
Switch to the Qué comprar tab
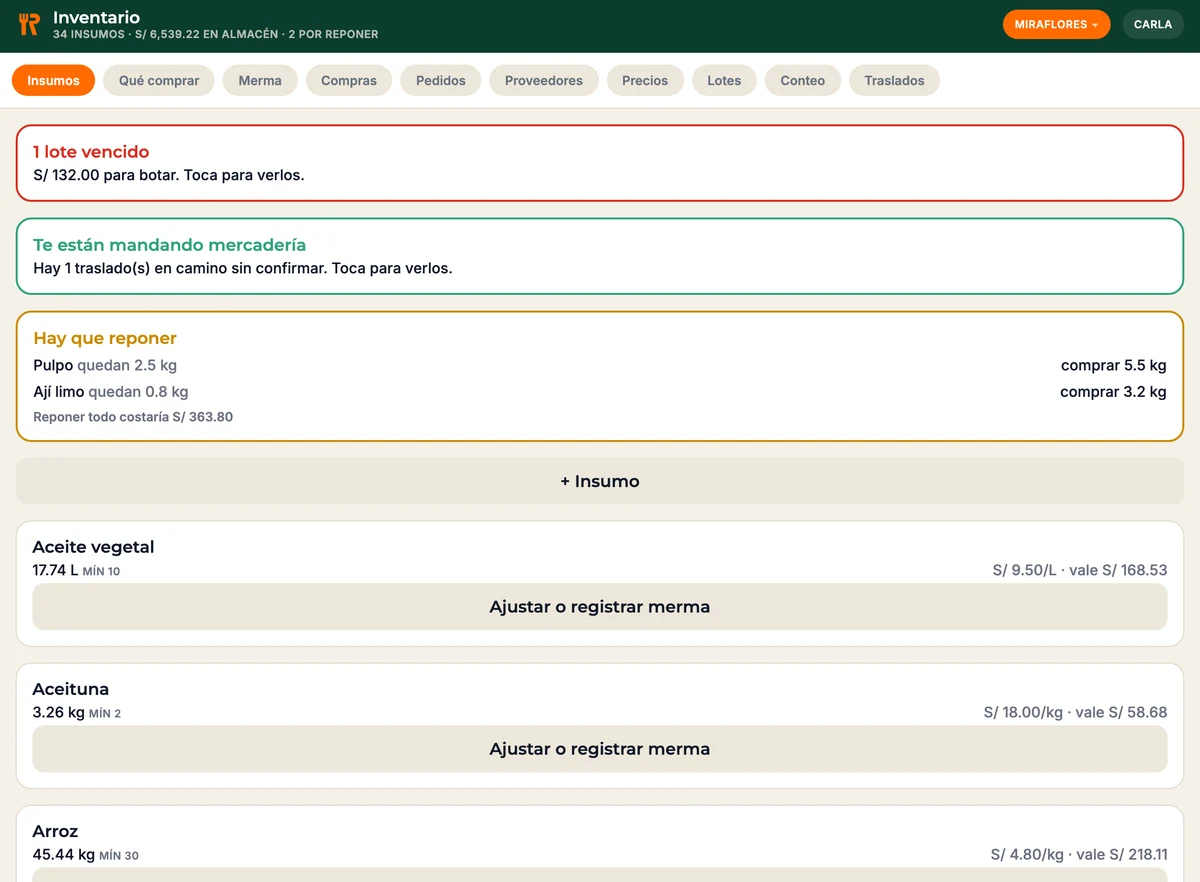click(159, 81)
